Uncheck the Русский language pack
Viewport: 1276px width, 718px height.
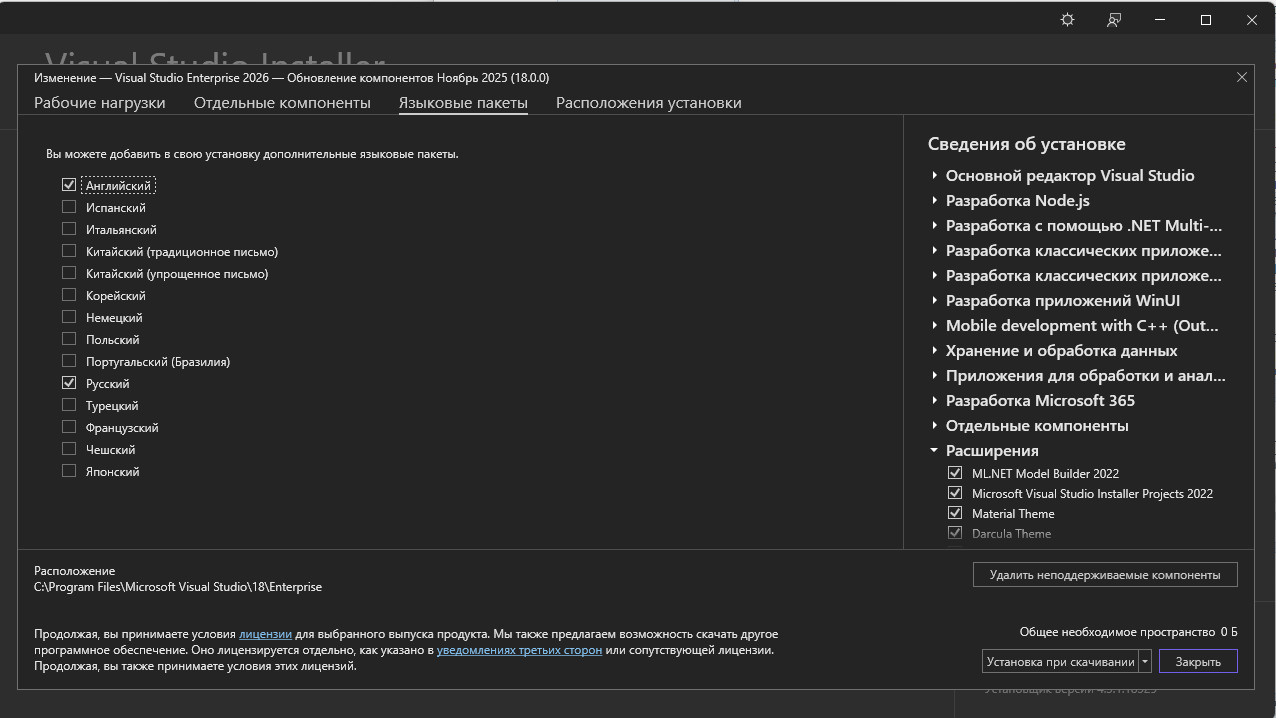69,383
